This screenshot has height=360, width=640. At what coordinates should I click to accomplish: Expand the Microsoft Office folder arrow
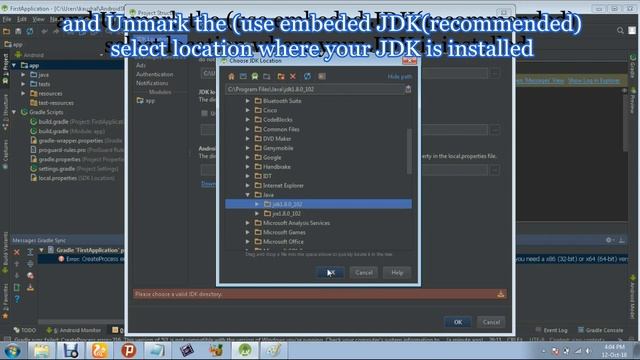(x=248, y=242)
